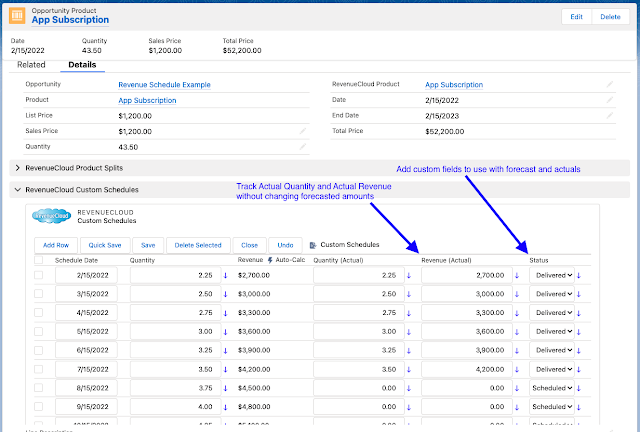Open Status dropdown for 3/15/2022 row
The height and width of the screenshot is (432, 640).
(x=552, y=294)
